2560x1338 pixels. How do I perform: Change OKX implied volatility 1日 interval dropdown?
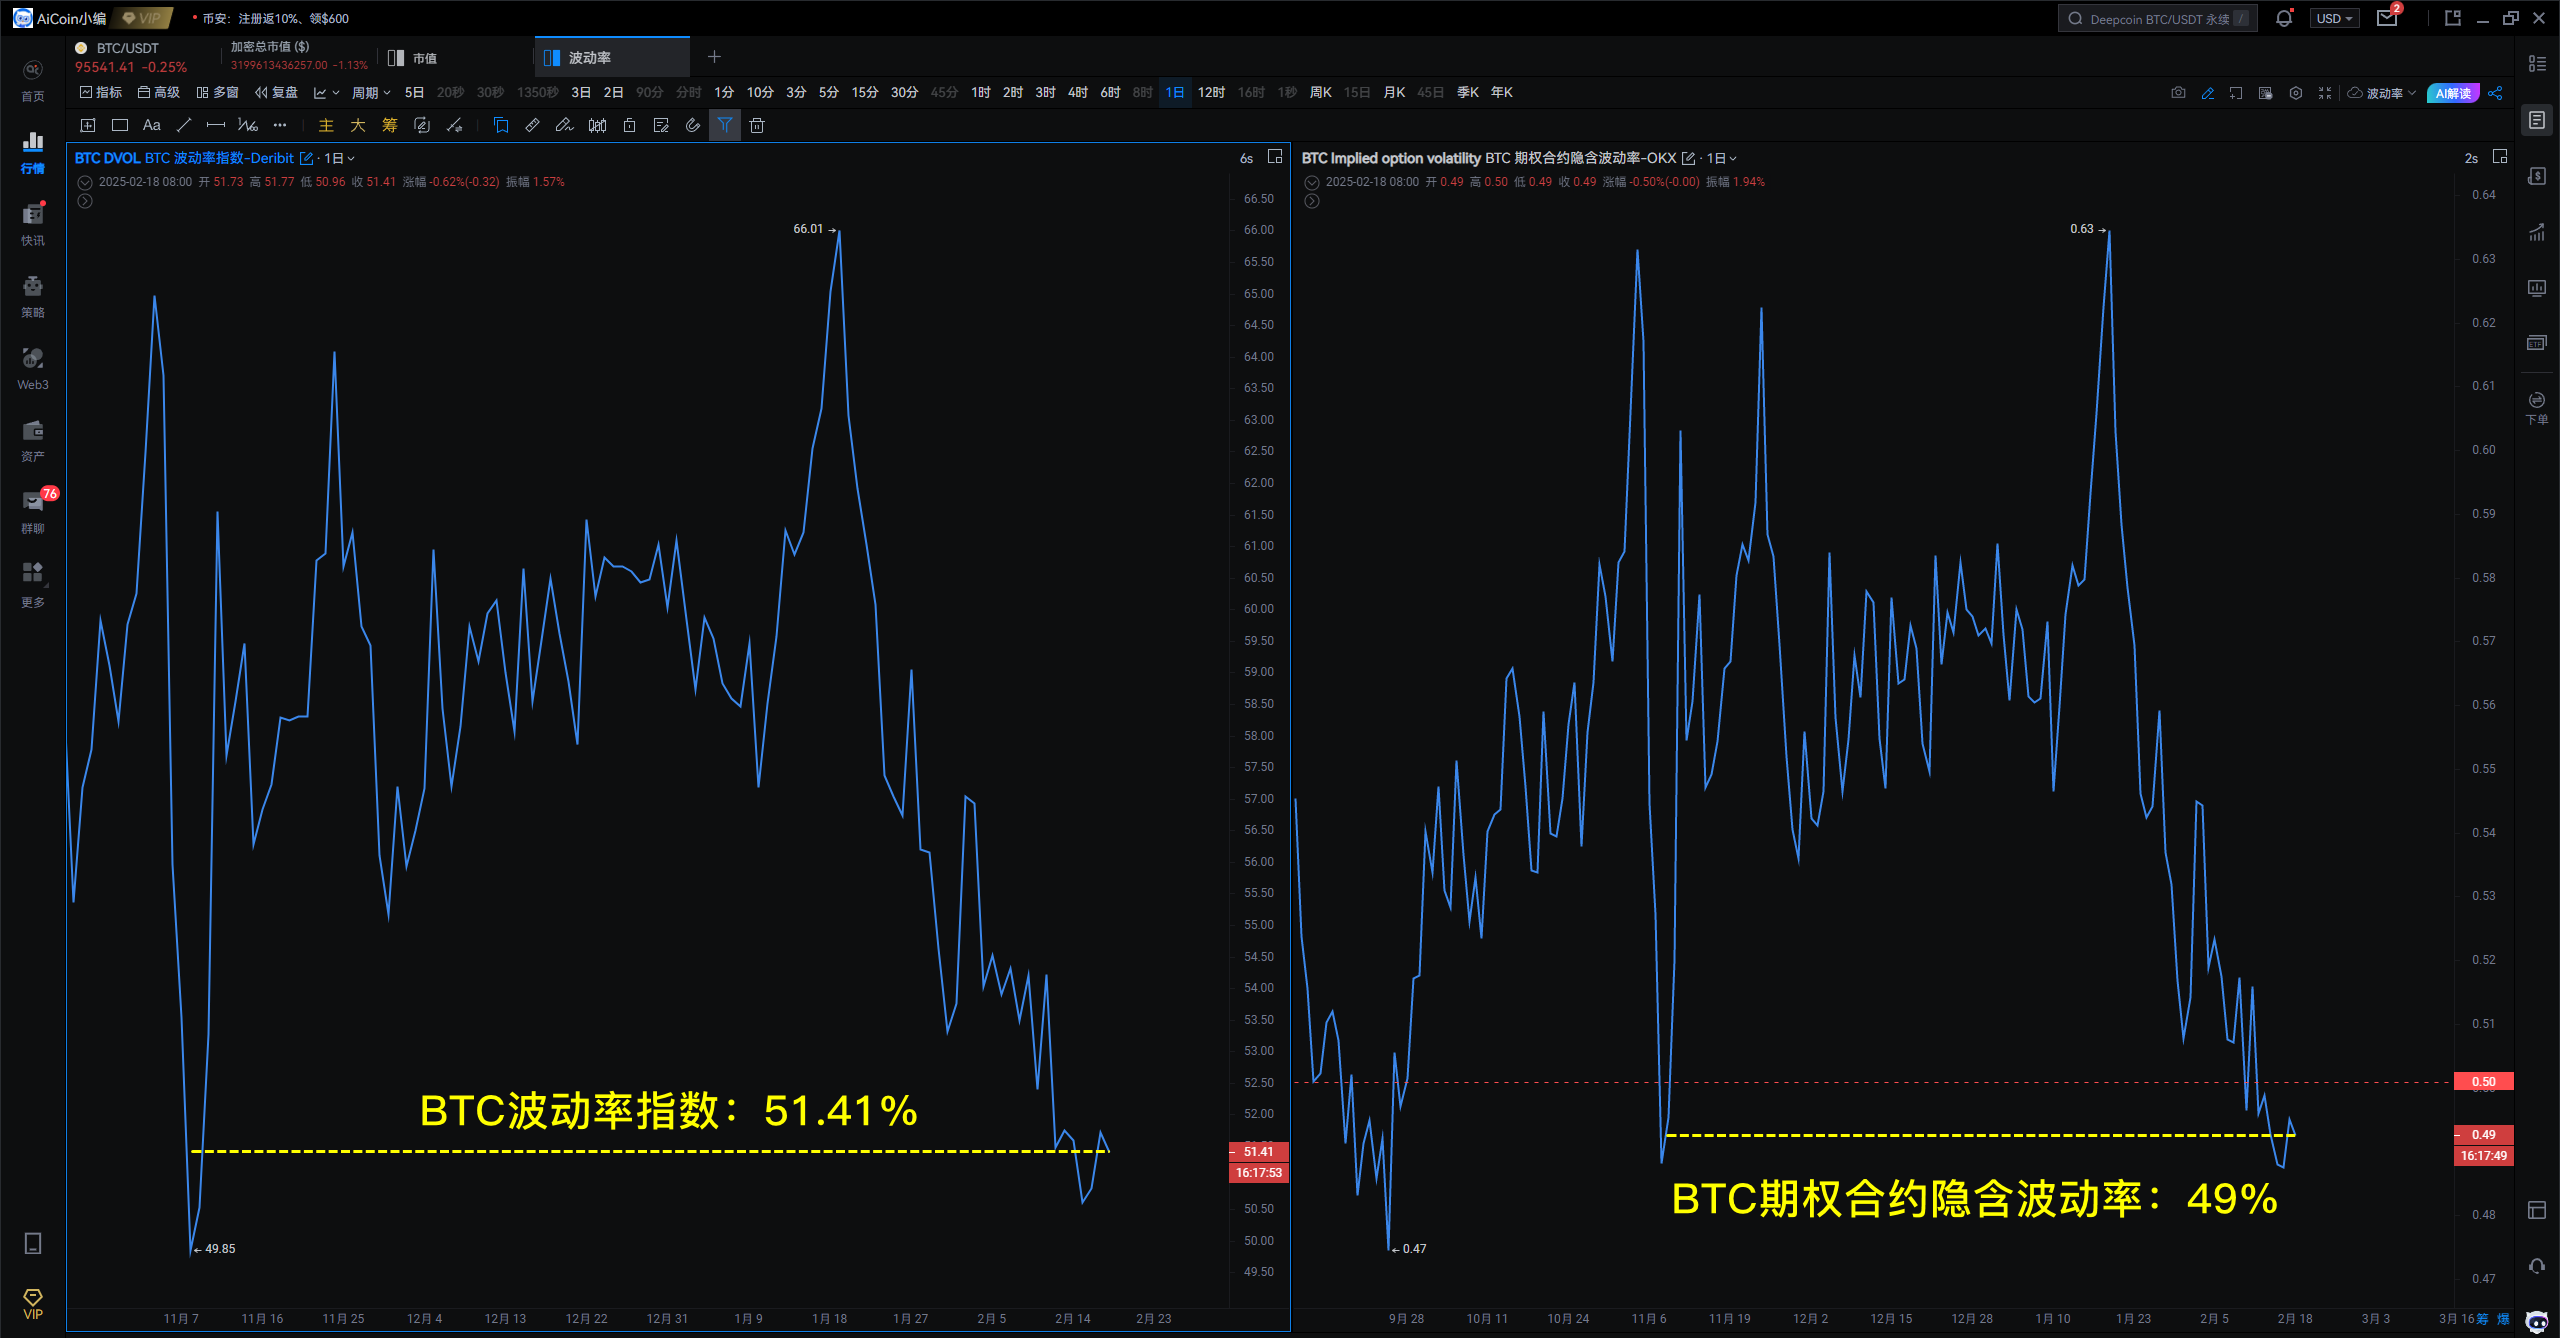pyautogui.click(x=1721, y=158)
